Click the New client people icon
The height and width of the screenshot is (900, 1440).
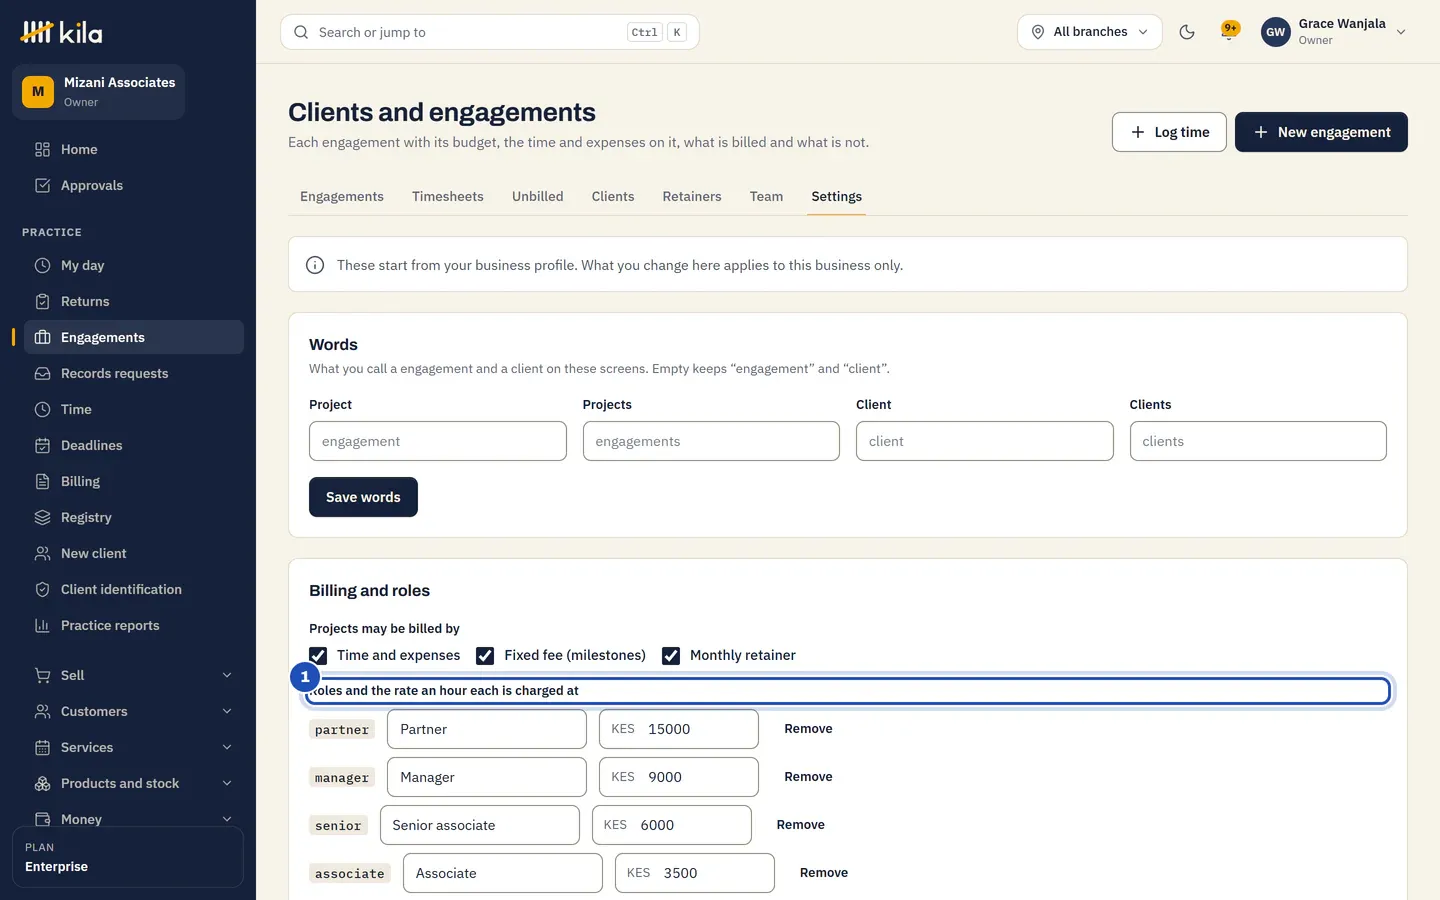42,553
